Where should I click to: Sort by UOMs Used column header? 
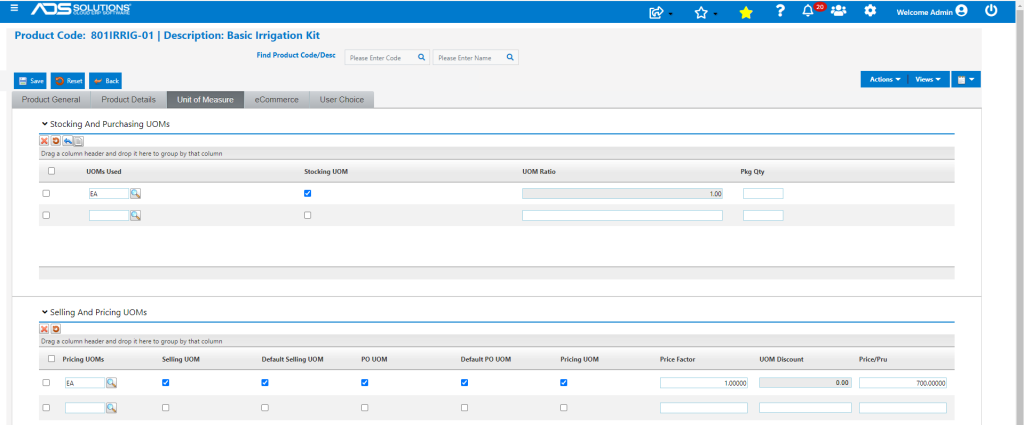tap(104, 172)
